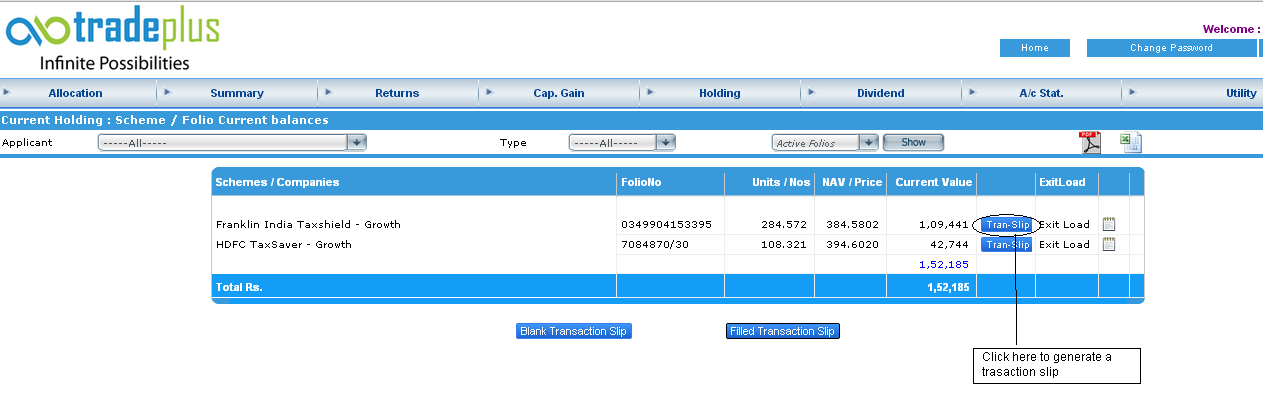Click the Change Password button
The height and width of the screenshot is (410, 1263).
coord(1171,48)
